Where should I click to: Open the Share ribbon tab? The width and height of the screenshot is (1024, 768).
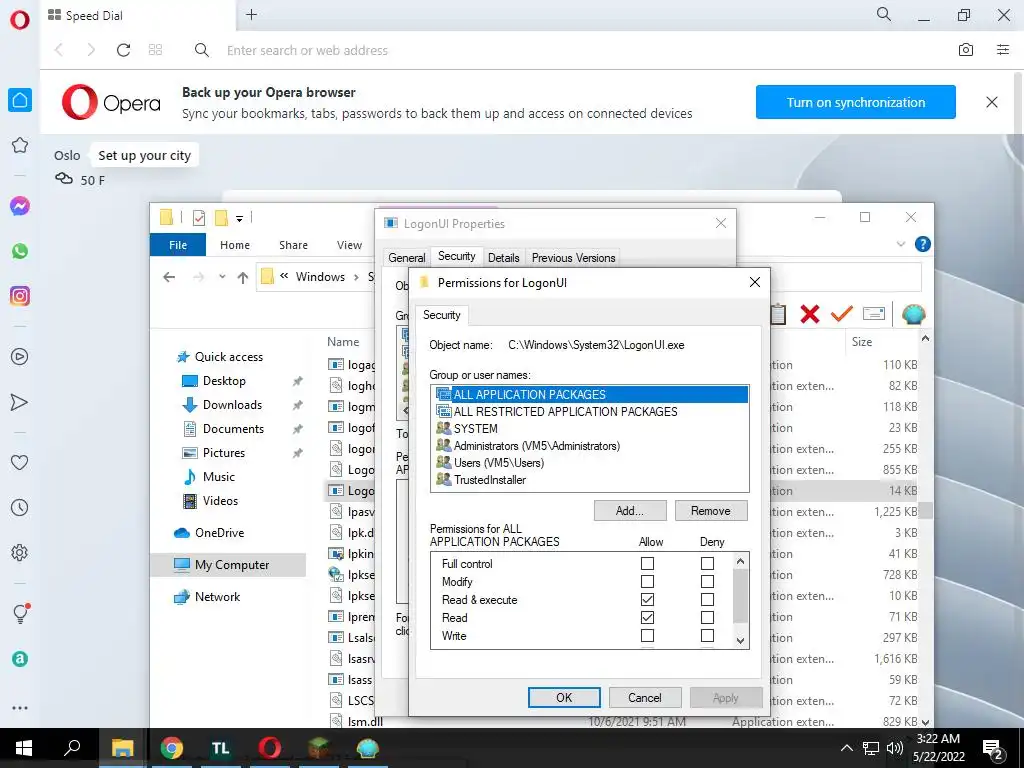[293, 245]
